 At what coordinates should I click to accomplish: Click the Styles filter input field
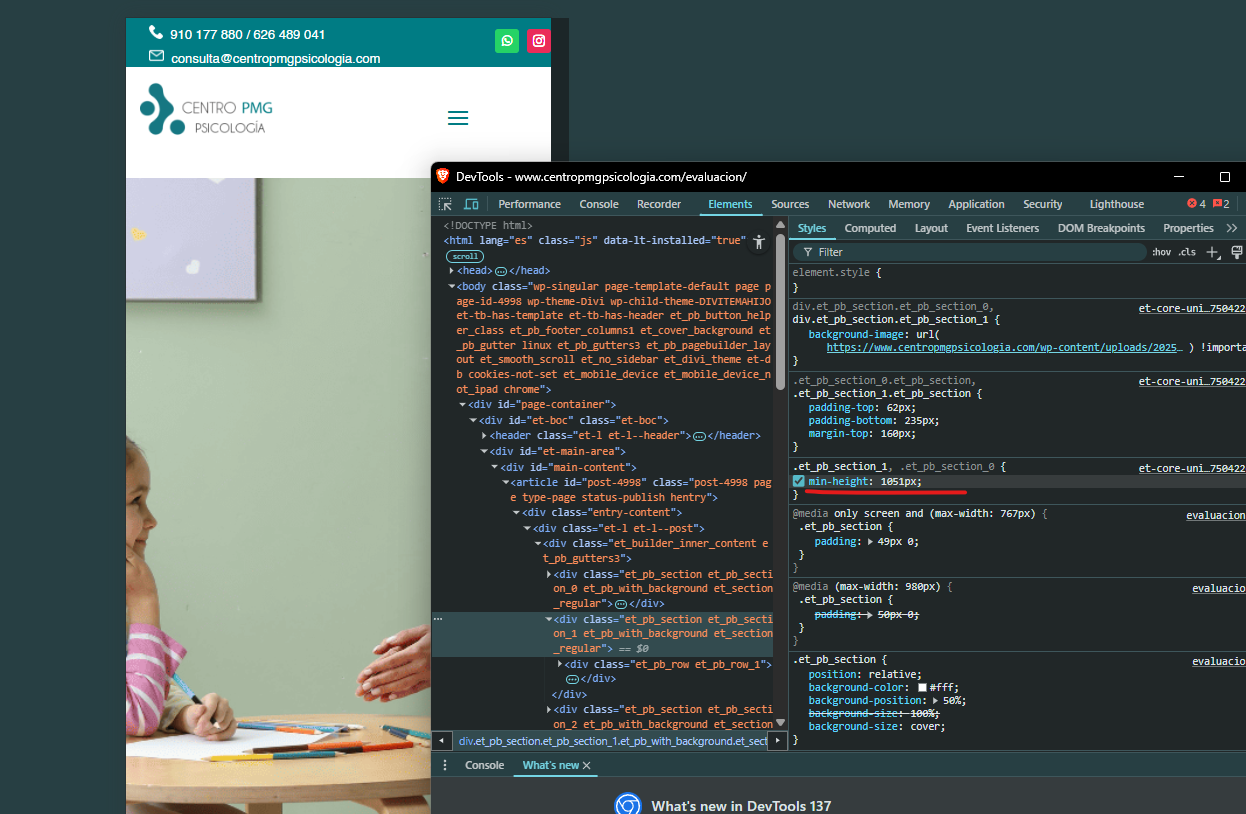[x=970, y=252]
